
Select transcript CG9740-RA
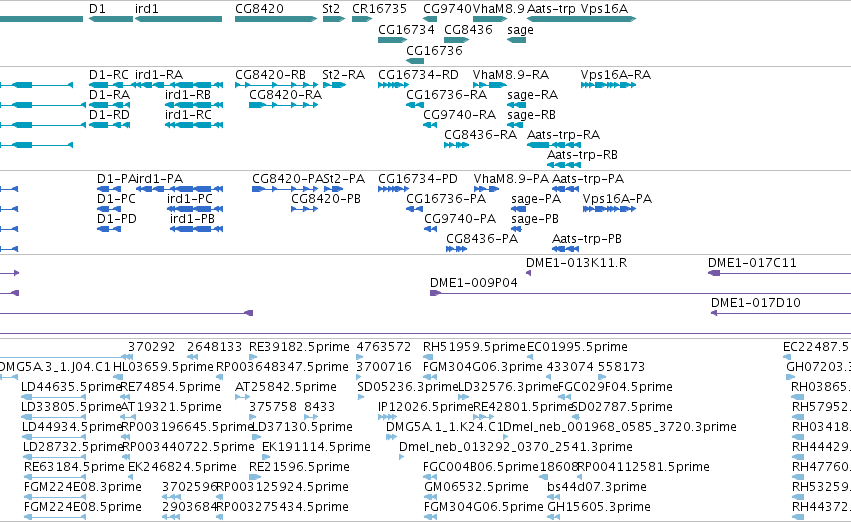459,114
